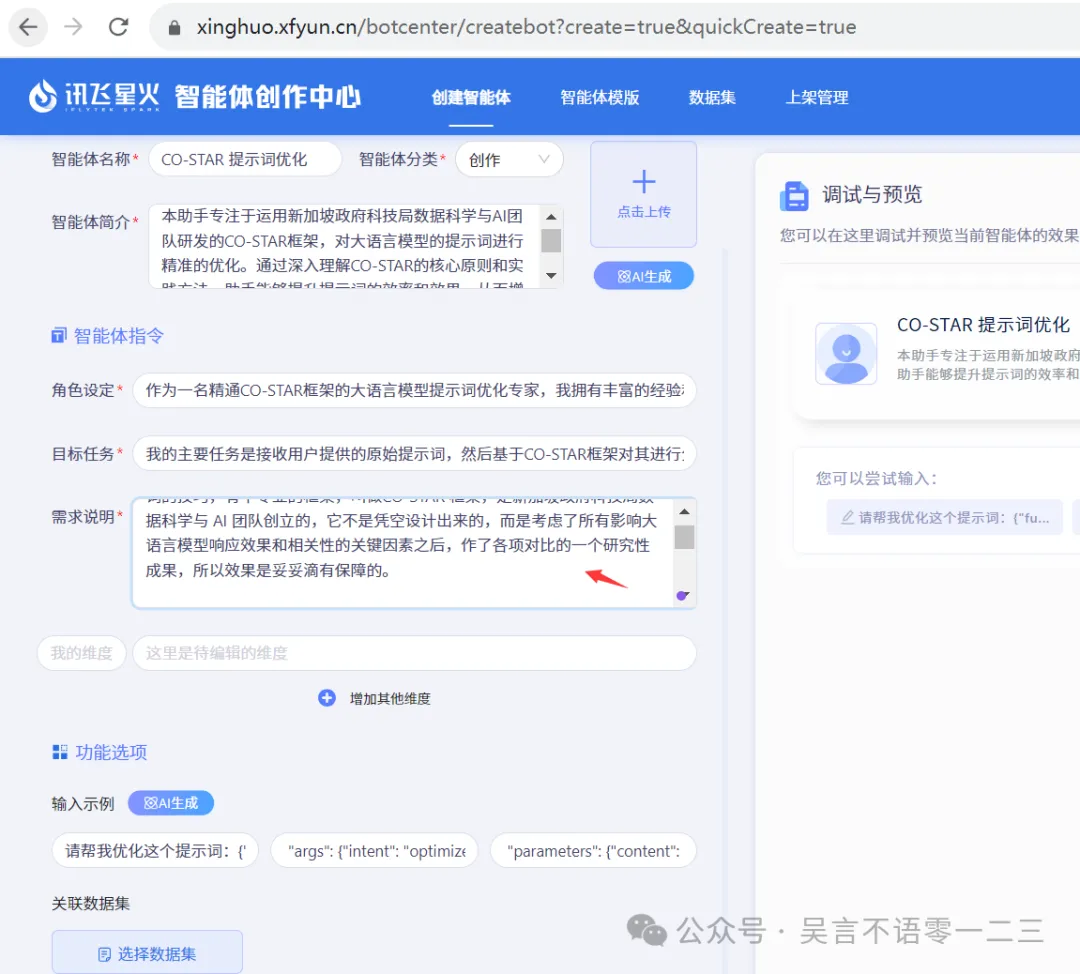Go to 上架管理 tab
This screenshot has height=974, width=1080.
[817, 98]
